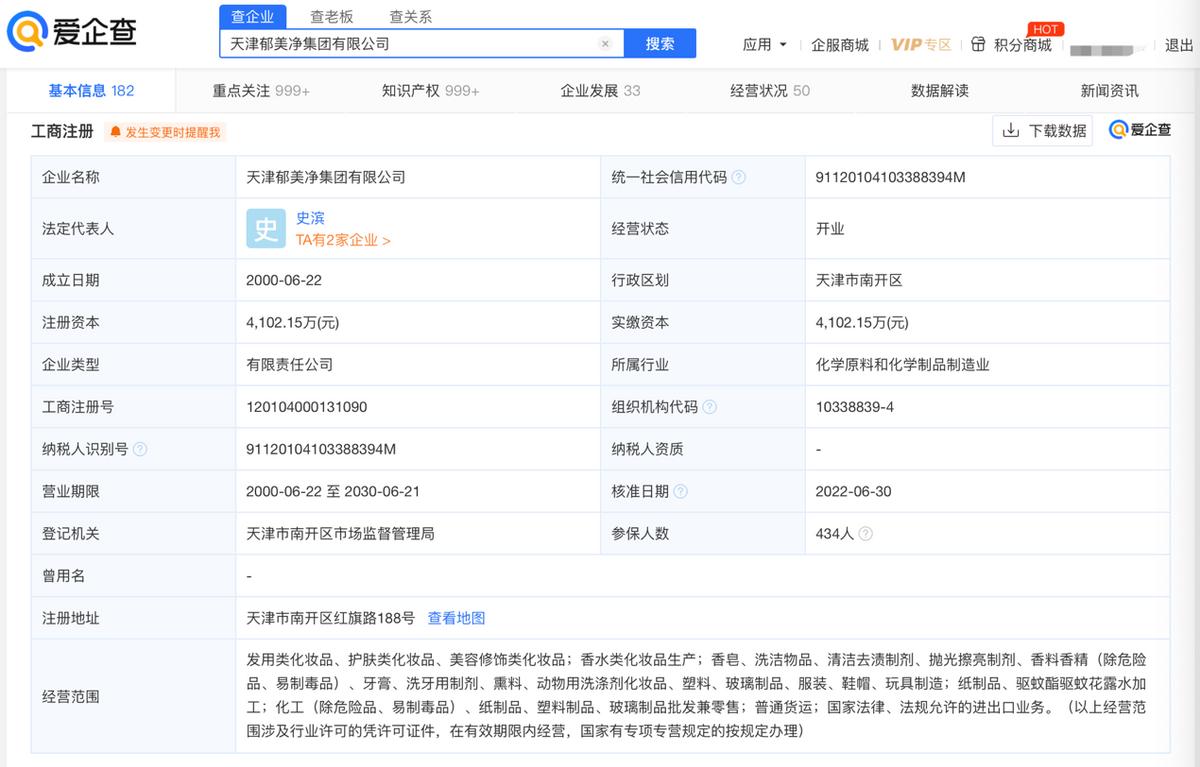
Task: Click the bell icon for 发生变更时提醒我
Action: point(116,132)
